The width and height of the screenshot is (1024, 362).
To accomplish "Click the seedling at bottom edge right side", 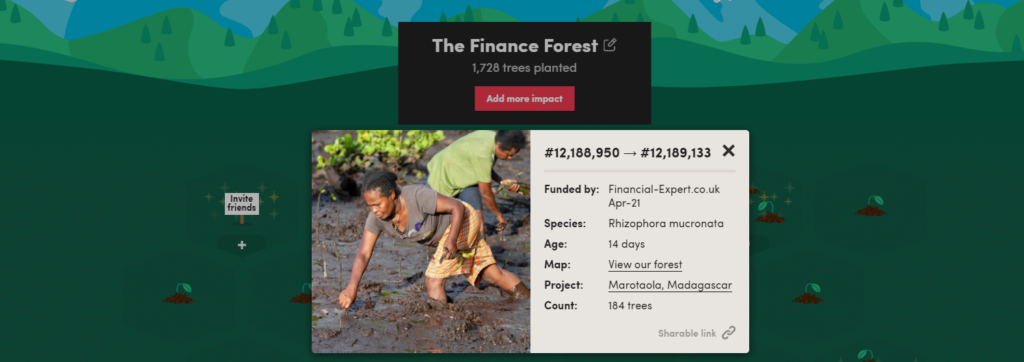I will 865,355.
